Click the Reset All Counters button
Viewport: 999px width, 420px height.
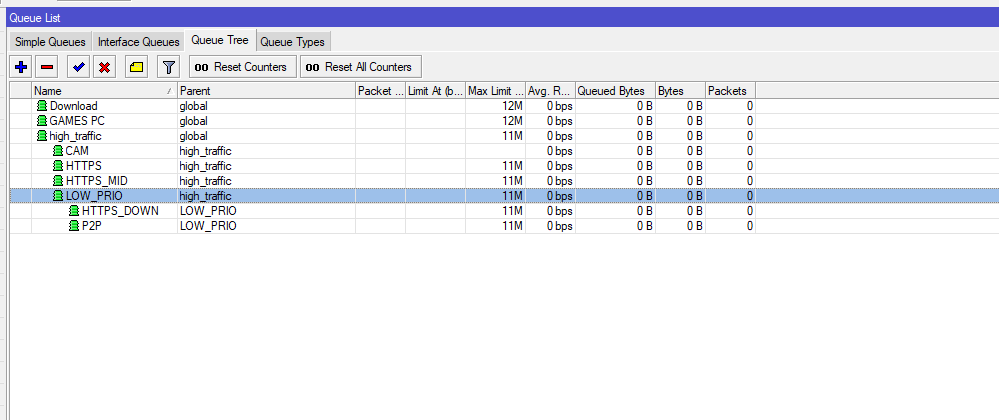(x=361, y=67)
